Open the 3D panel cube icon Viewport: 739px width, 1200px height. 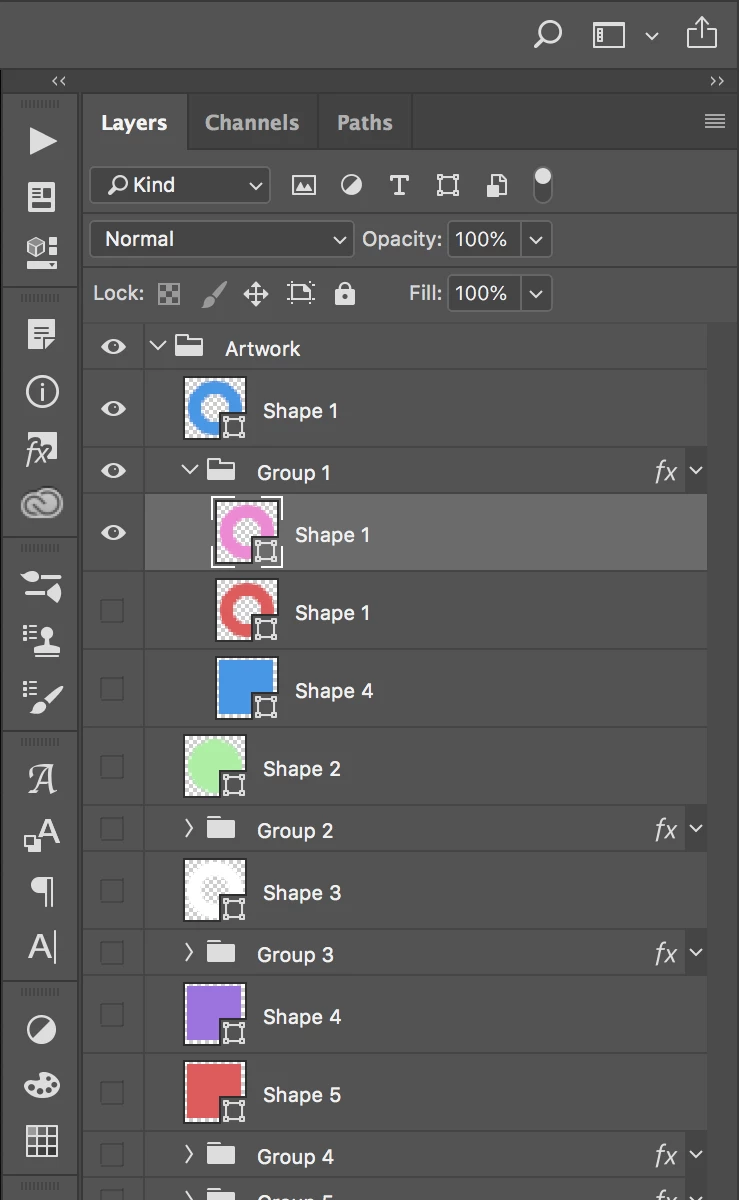click(x=42, y=253)
